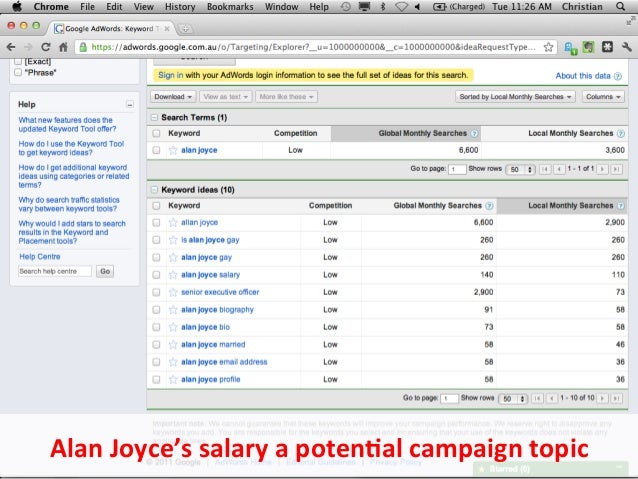Open the Download dropdown
Image resolution: width=638 pixels, height=479 pixels.
coord(173,97)
